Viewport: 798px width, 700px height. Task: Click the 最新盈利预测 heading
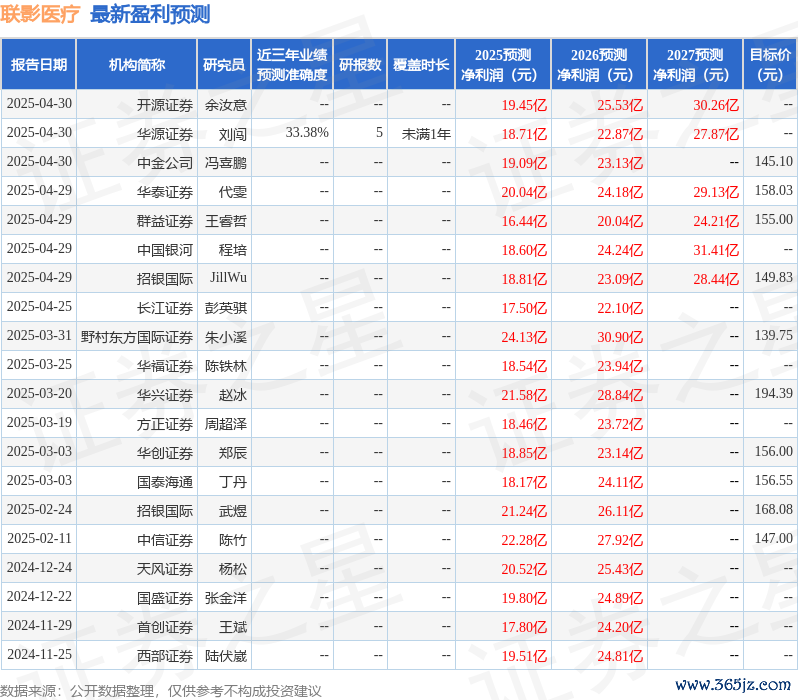pos(150,14)
